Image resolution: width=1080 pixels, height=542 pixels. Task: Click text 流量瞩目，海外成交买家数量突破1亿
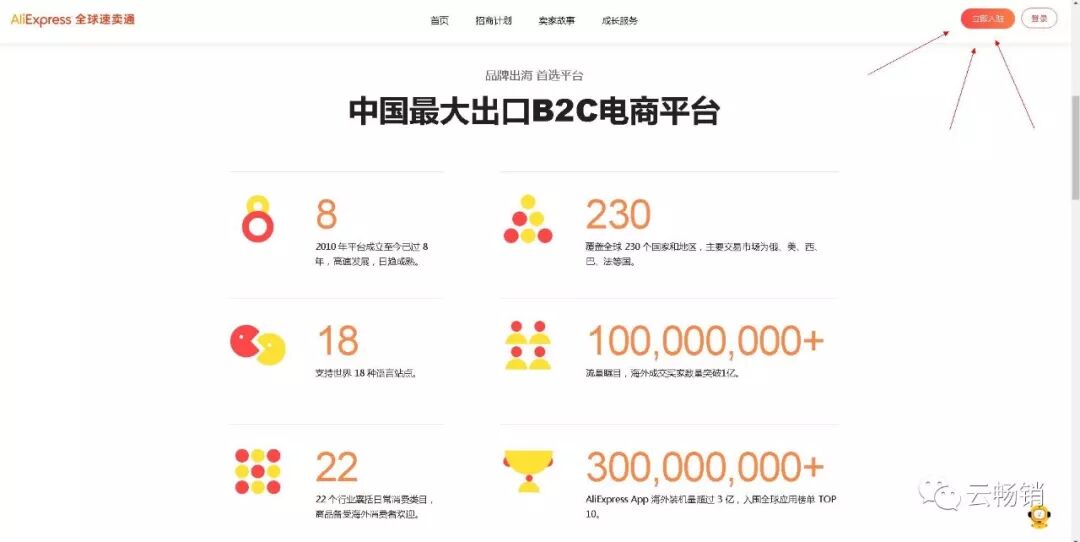[x=663, y=374]
